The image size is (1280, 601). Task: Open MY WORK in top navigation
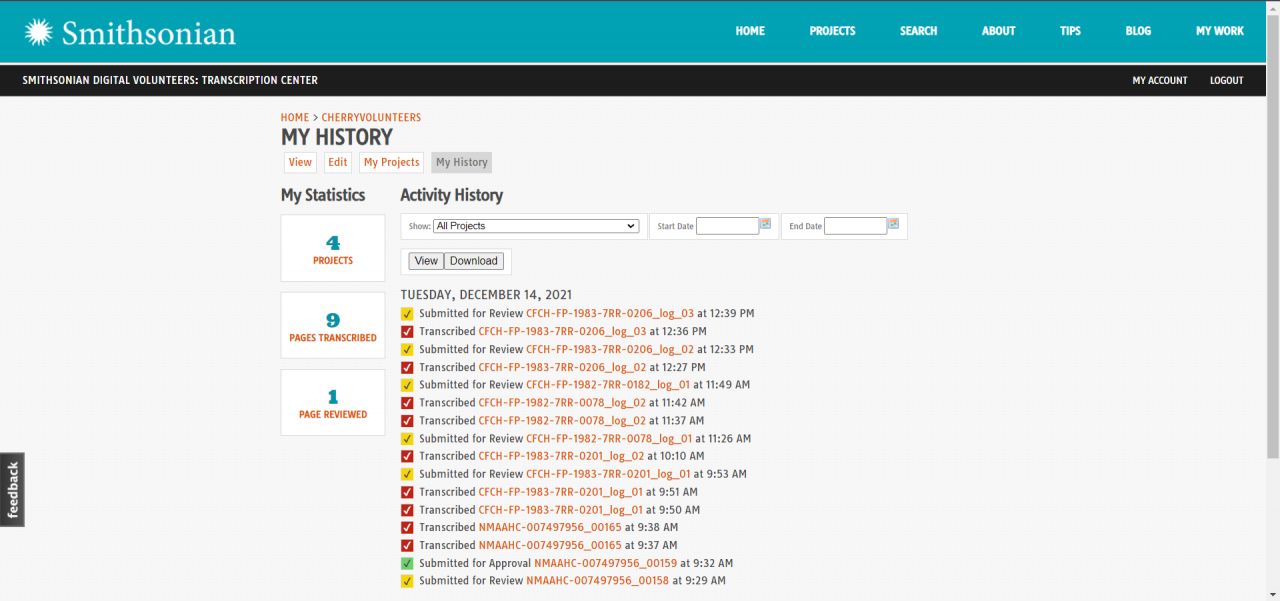pyautogui.click(x=1220, y=31)
